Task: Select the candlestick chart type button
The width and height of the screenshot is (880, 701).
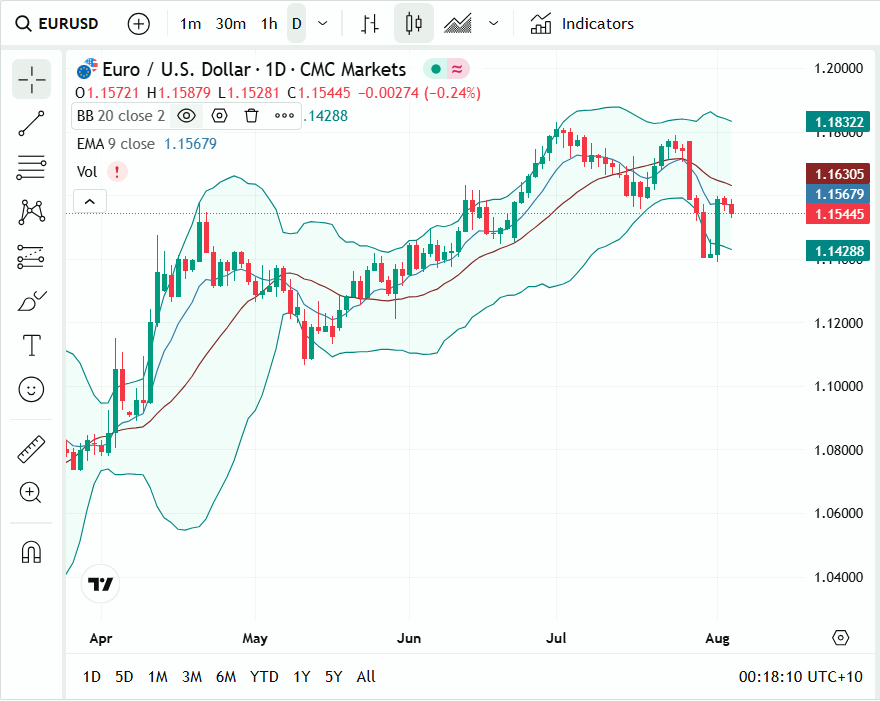Action: tap(414, 23)
